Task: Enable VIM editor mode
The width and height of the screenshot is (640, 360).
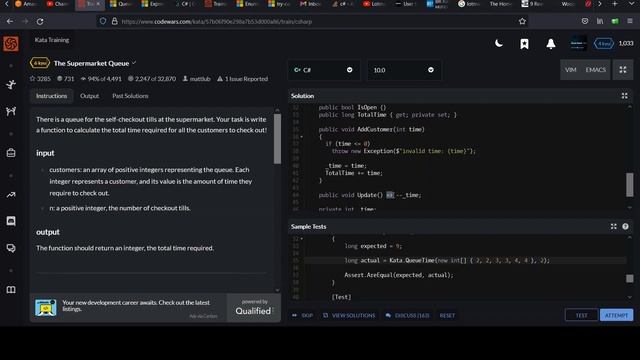Action: point(571,70)
